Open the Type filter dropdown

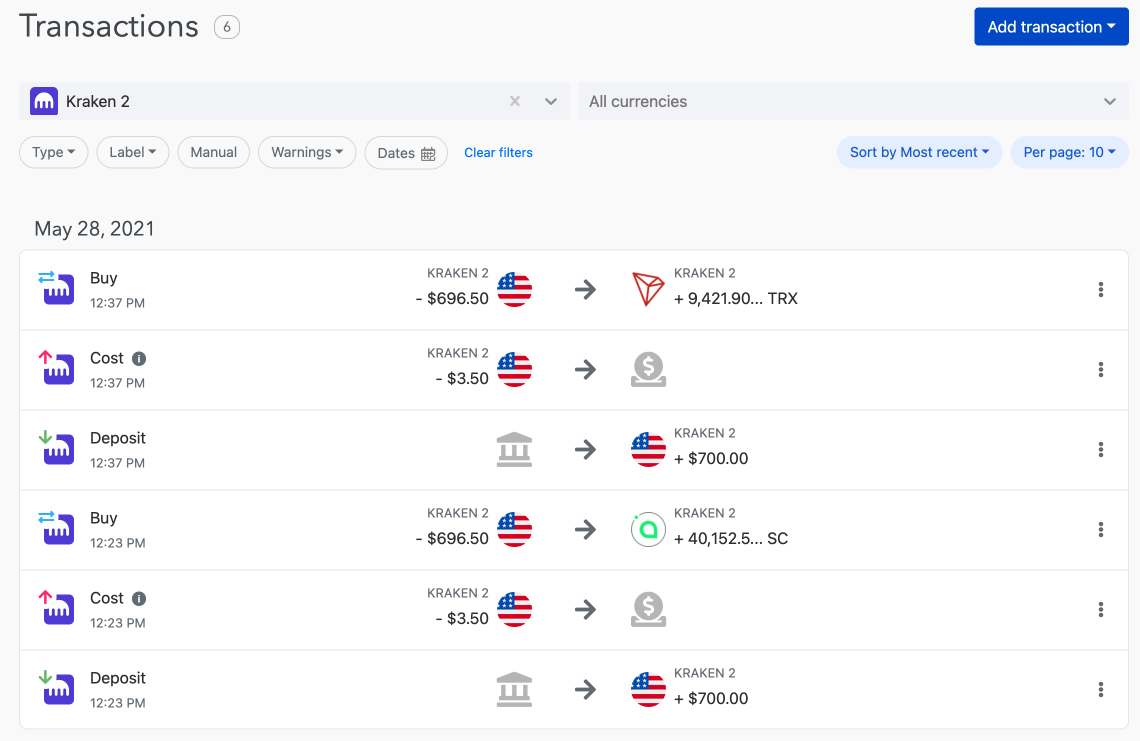click(x=54, y=153)
